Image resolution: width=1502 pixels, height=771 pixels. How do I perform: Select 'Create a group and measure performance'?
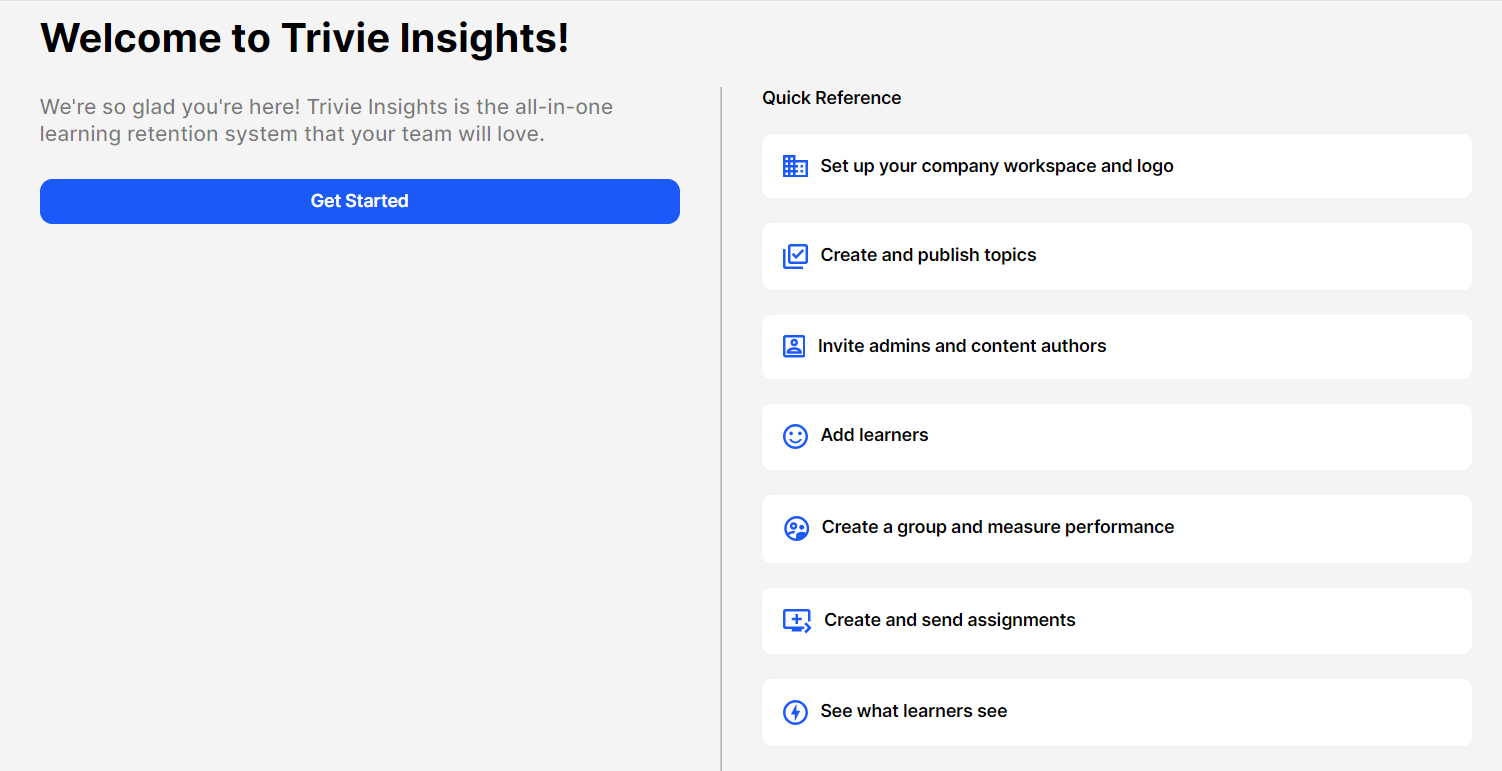pyautogui.click(x=997, y=527)
